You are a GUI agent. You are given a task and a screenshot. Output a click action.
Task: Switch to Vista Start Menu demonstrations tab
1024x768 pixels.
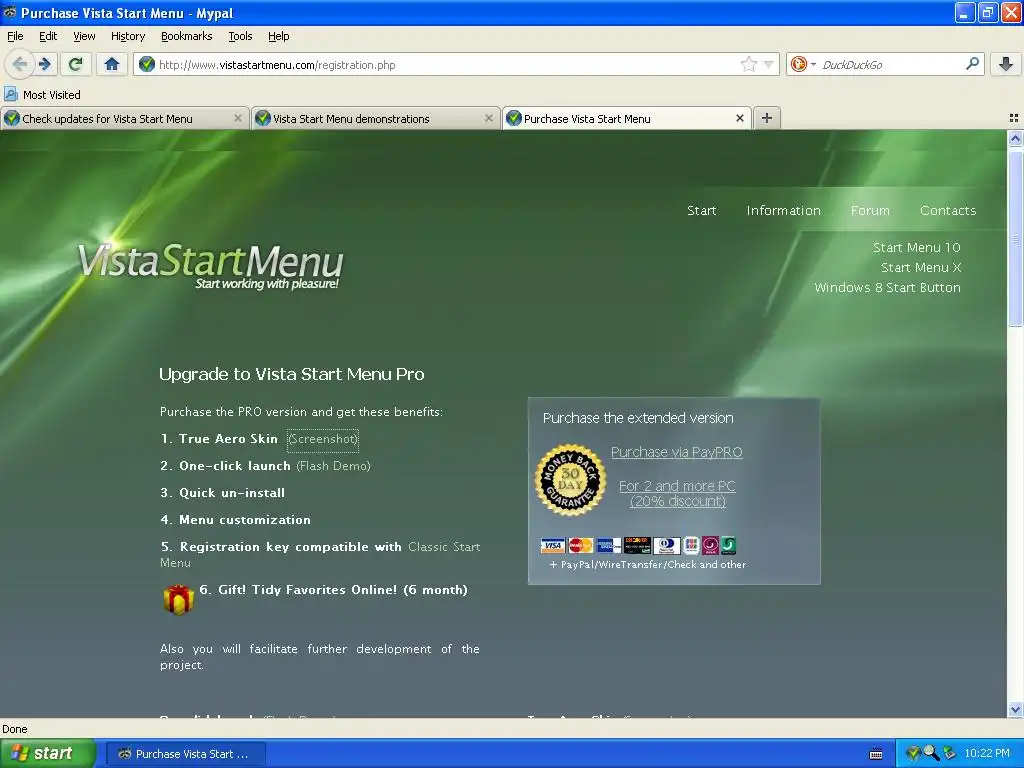pos(375,118)
